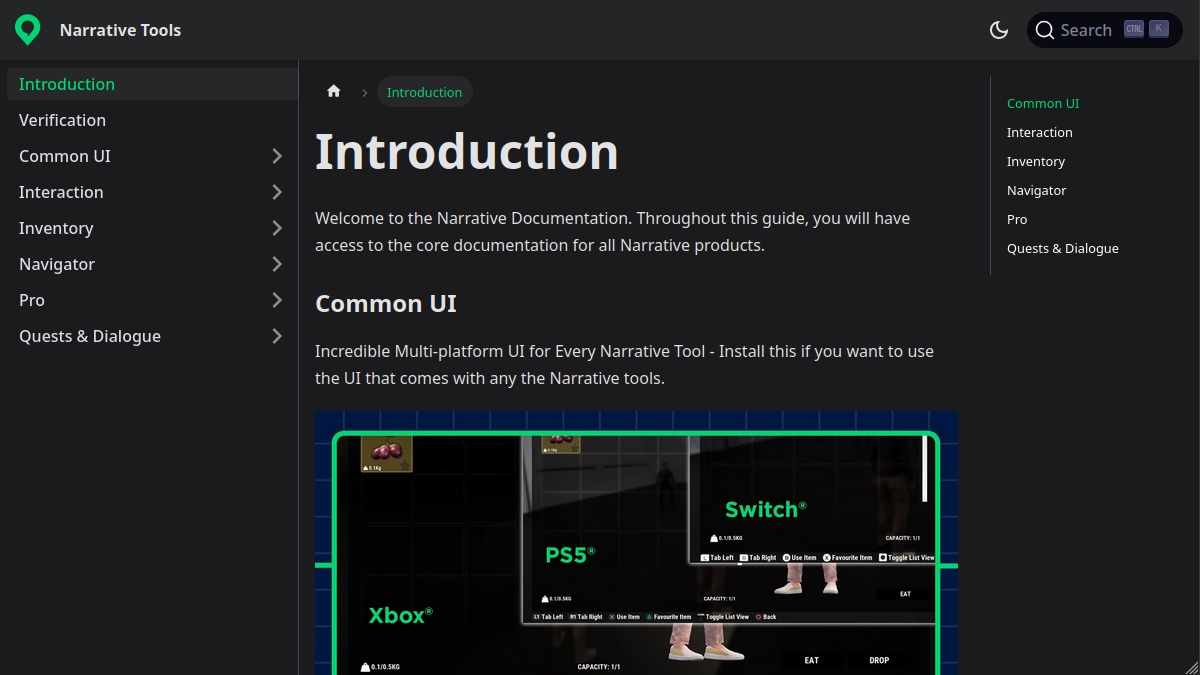Click the Search input field

pyautogui.click(x=1086, y=30)
